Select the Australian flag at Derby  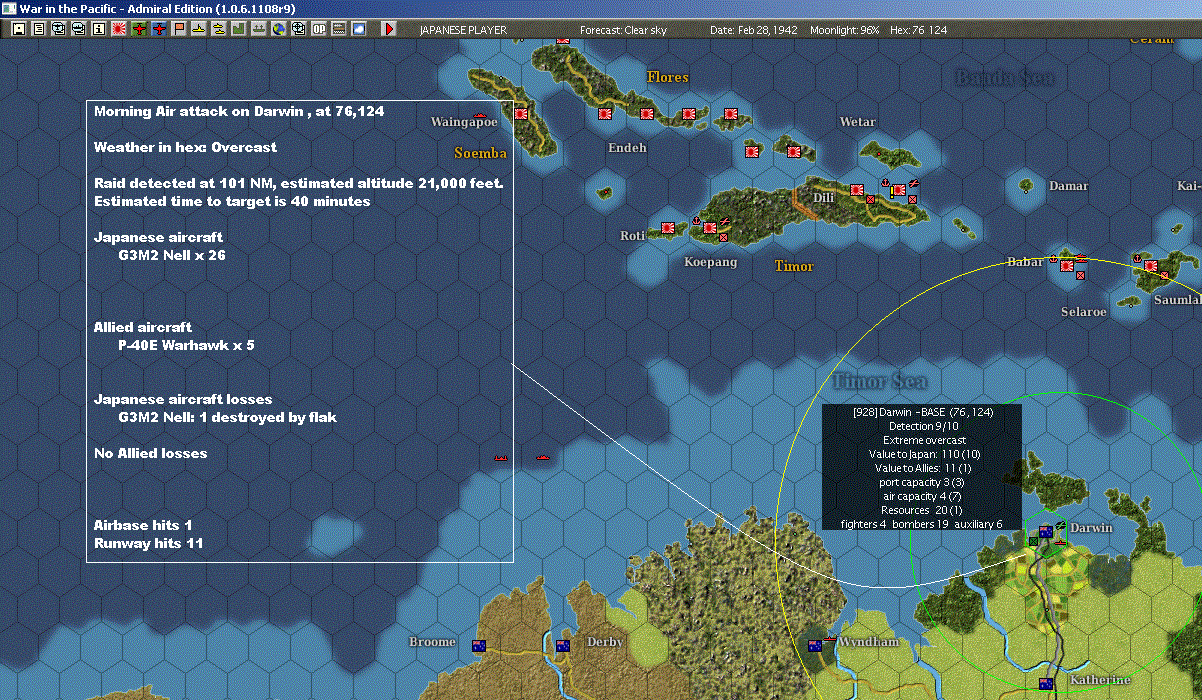pyautogui.click(x=562, y=646)
